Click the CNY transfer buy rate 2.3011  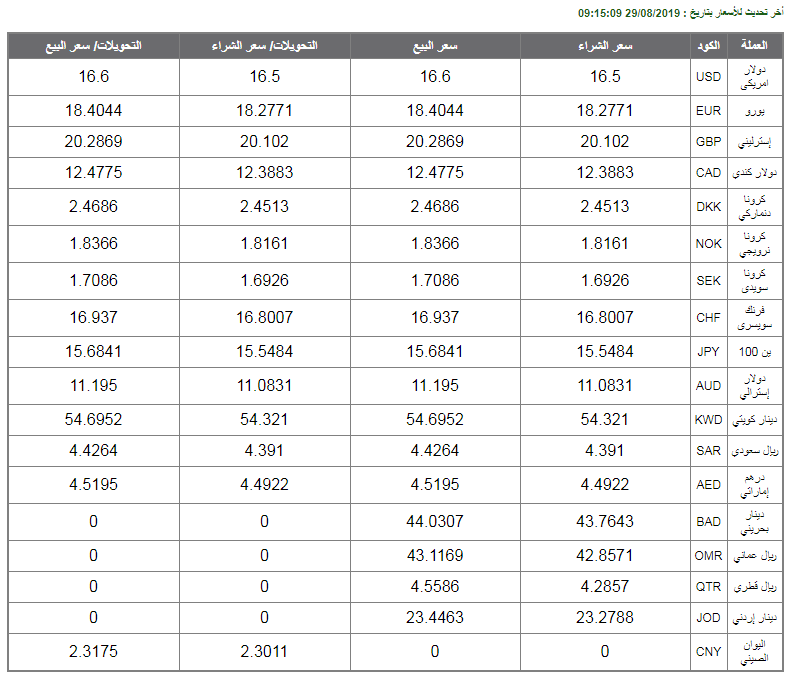264,651
